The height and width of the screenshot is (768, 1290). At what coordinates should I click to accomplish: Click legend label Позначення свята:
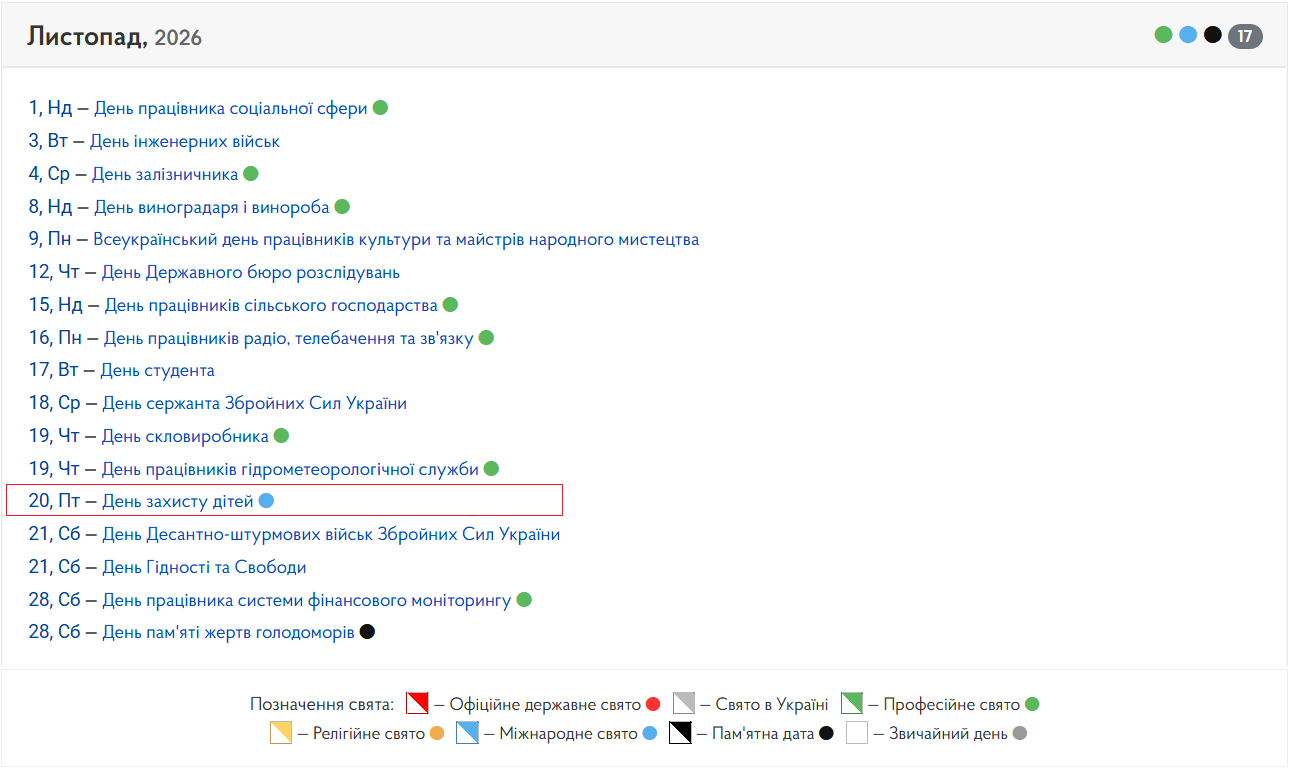tap(322, 705)
